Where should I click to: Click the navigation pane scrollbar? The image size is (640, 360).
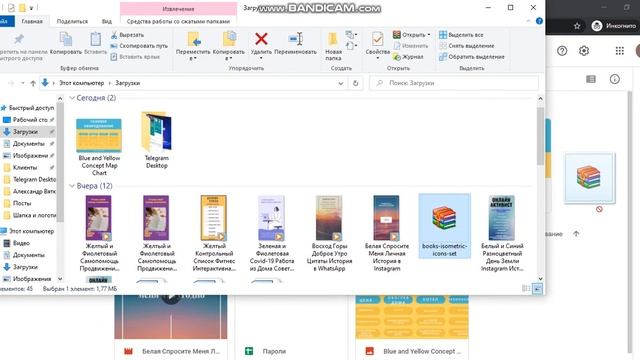point(60,161)
